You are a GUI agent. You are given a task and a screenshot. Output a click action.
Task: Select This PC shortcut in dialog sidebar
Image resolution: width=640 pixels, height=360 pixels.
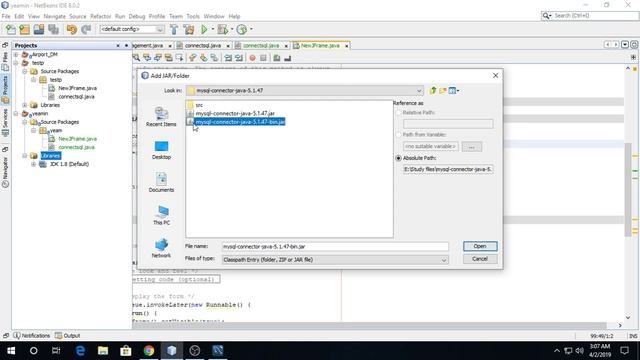pyautogui.click(x=161, y=215)
